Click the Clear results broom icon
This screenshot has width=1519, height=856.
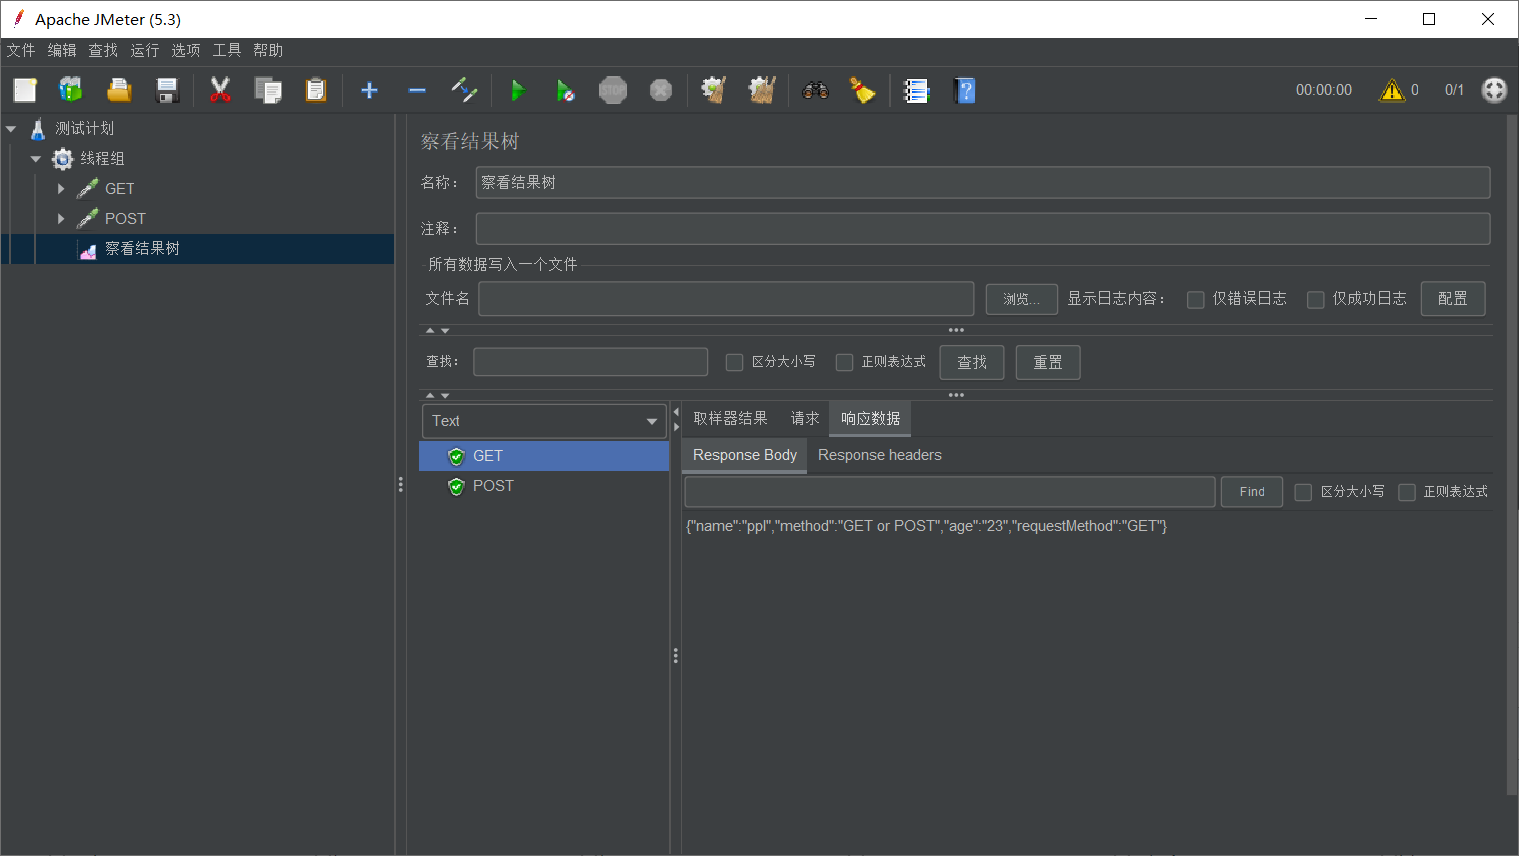pyautogui.click(x=713, y=90)
